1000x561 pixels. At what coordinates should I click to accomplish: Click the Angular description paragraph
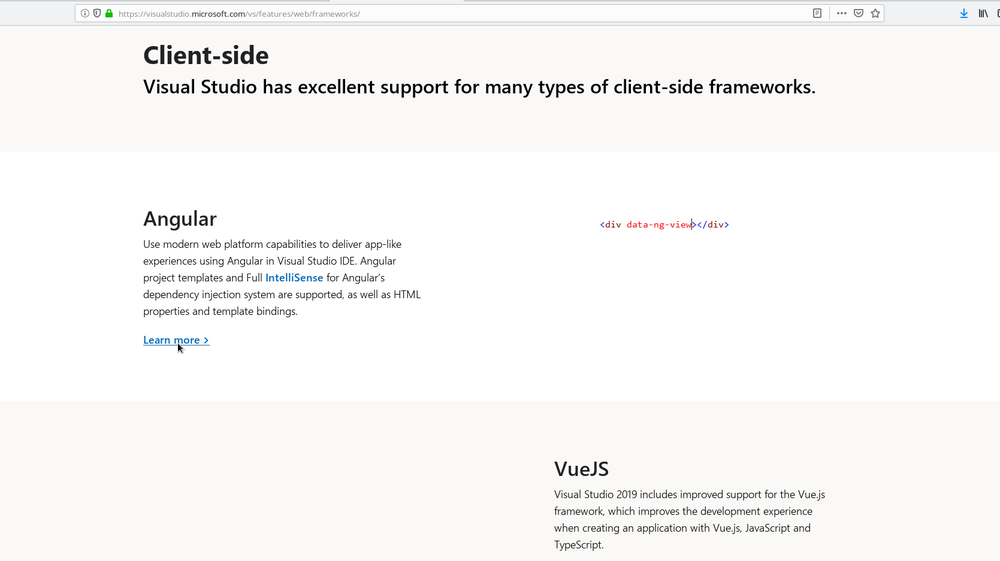[x=282, y=278]
